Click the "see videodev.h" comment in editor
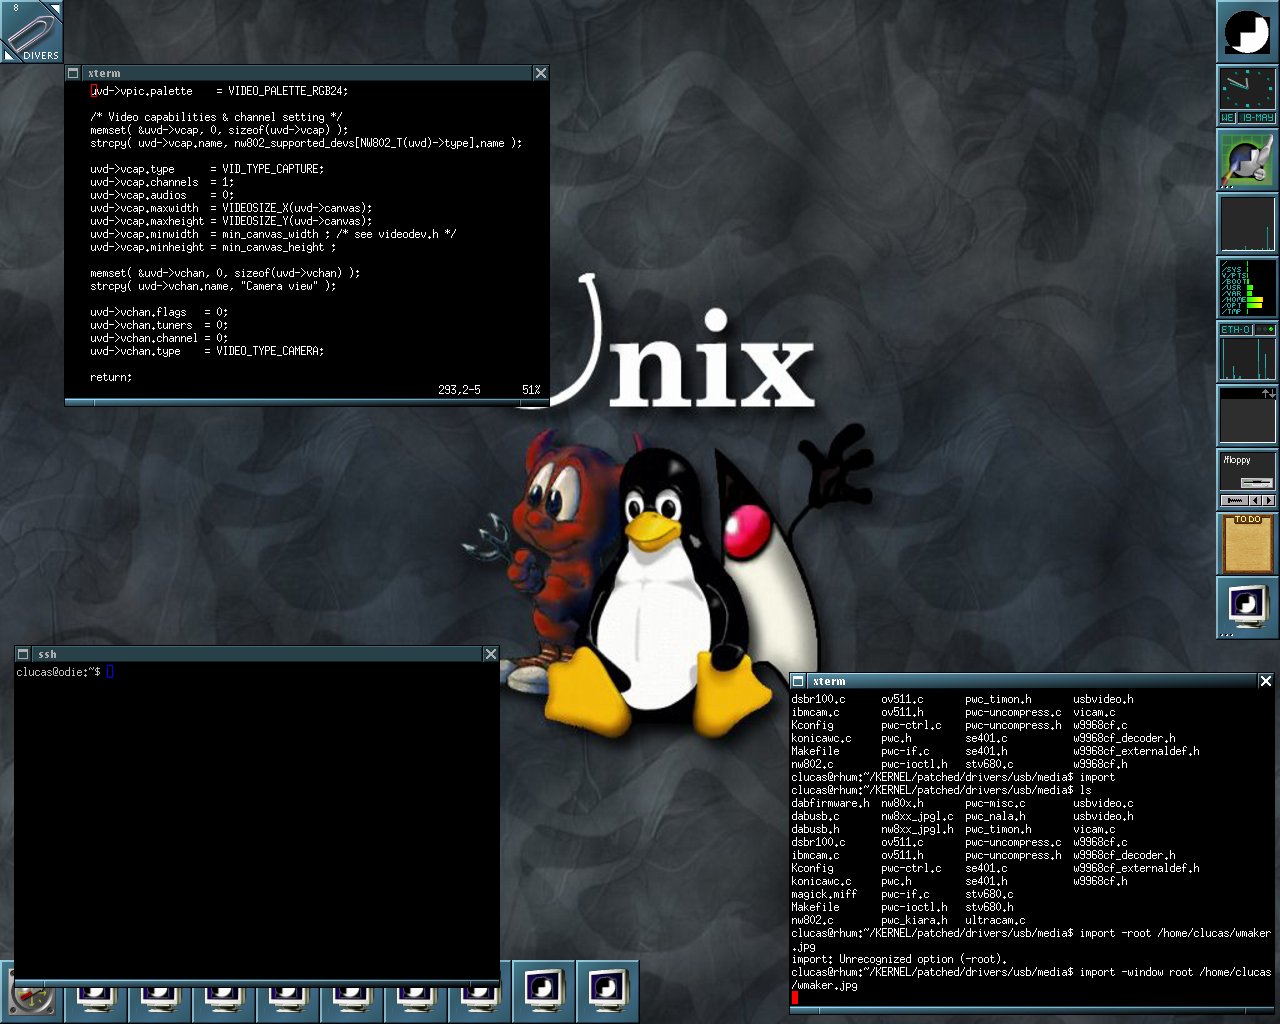This screenshot has height=1024, width=1280. point(396,234)
